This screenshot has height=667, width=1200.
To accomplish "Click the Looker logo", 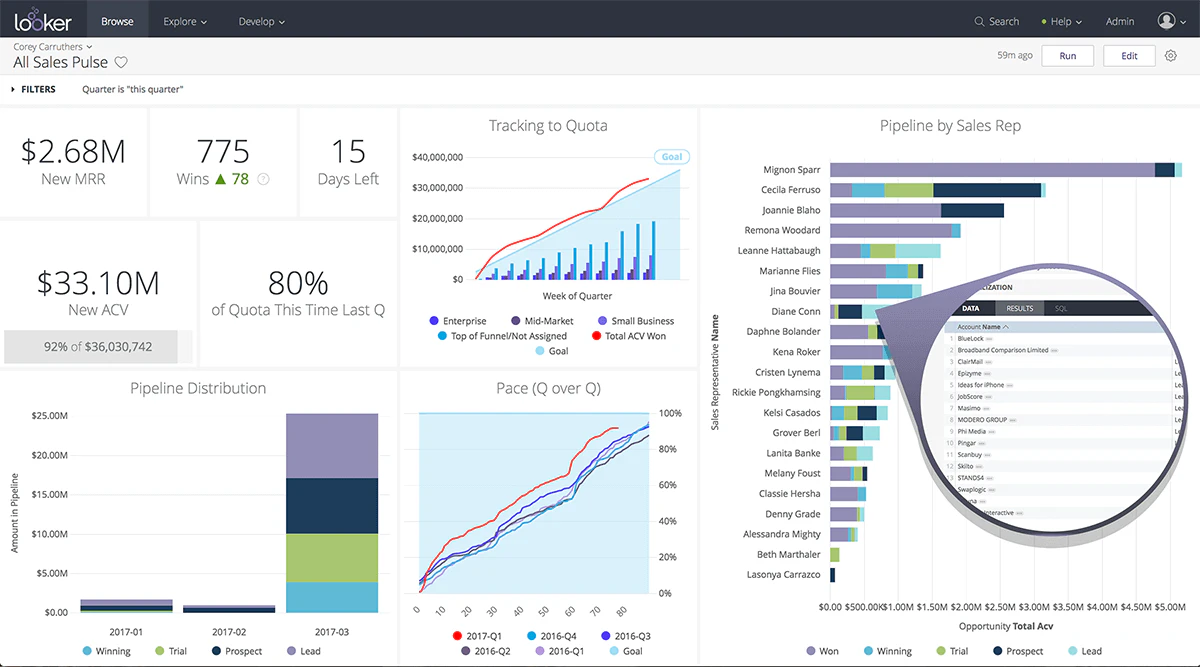I will (42, 20).
